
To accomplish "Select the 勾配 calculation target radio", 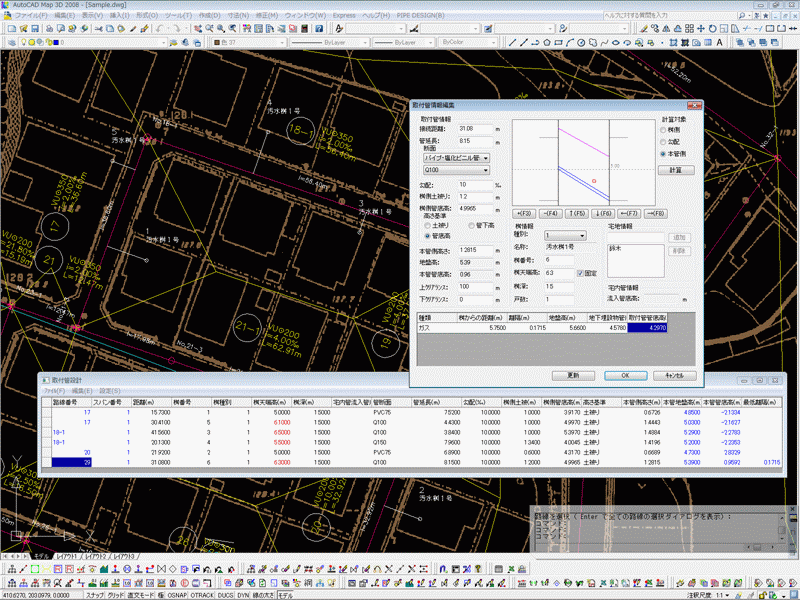I will (x=664, y=143).
